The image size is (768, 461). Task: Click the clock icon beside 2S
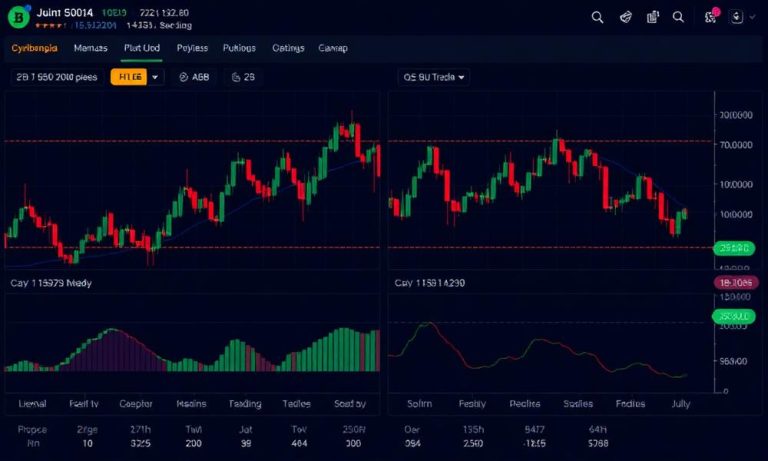point(236,77)
